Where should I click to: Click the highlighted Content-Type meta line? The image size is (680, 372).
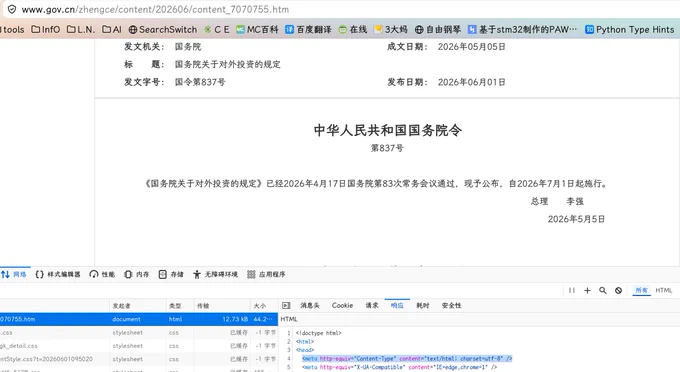(x=407, y=359)
